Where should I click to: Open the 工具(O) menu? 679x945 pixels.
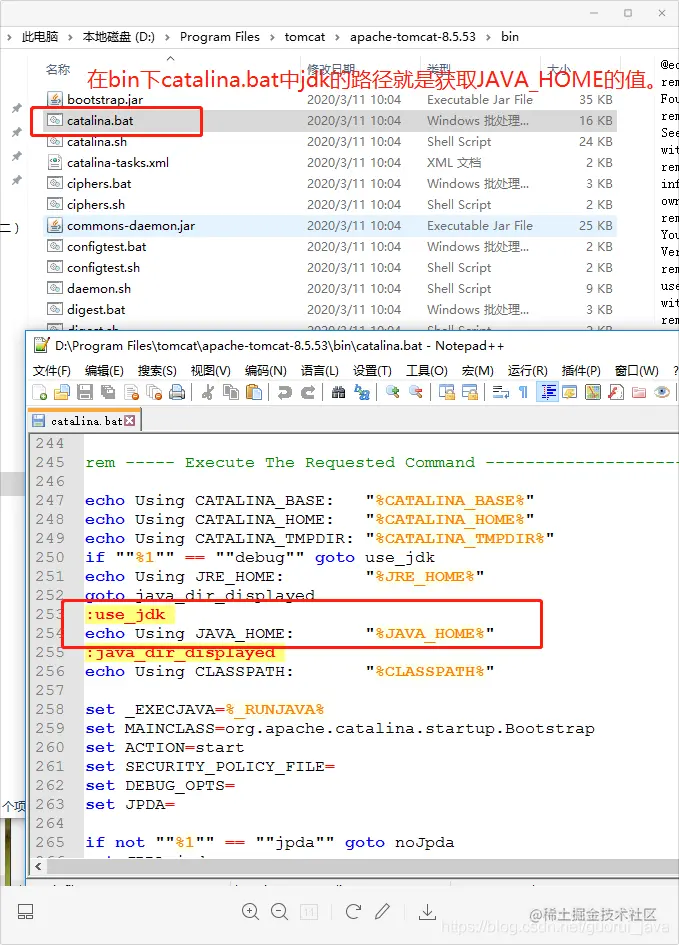[427, 371]
